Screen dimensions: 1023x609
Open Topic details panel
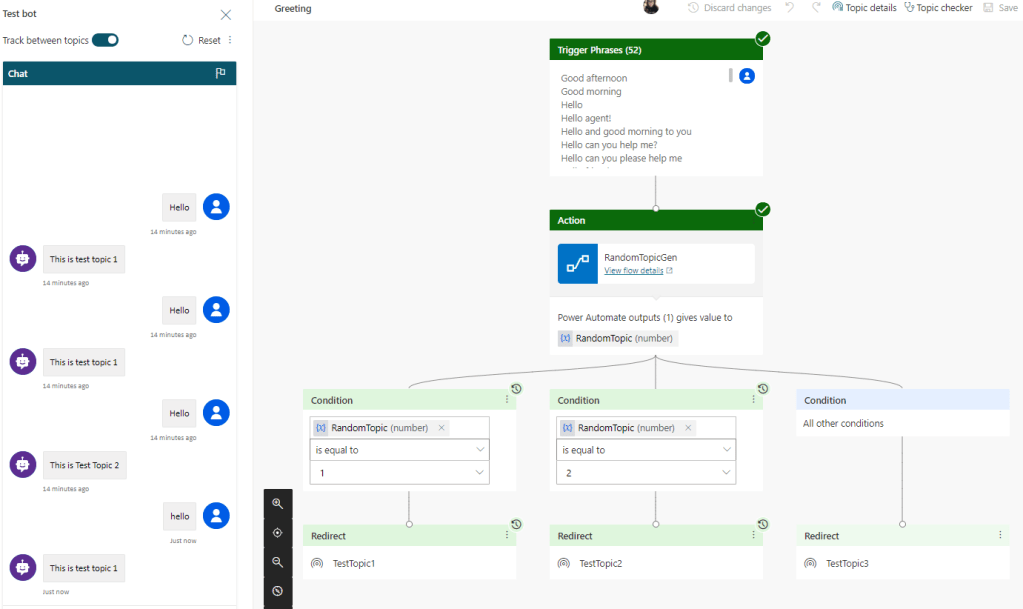pyautogui.click(x=864, y=8)
